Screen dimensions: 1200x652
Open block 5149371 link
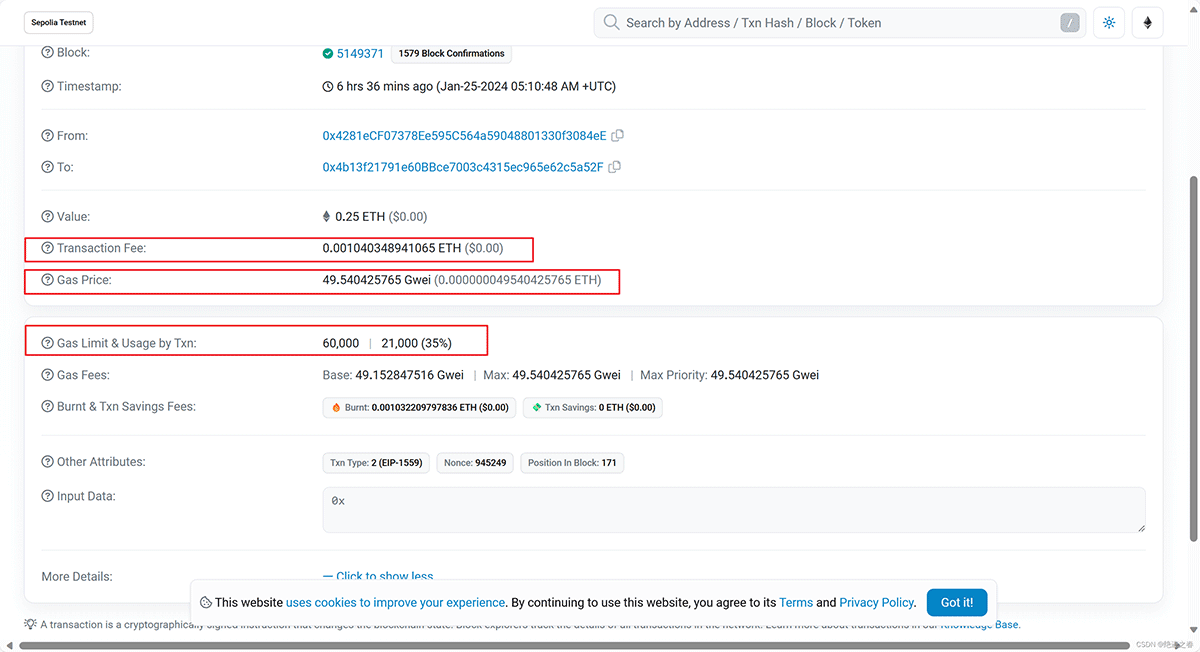click(x=360, y=54)
